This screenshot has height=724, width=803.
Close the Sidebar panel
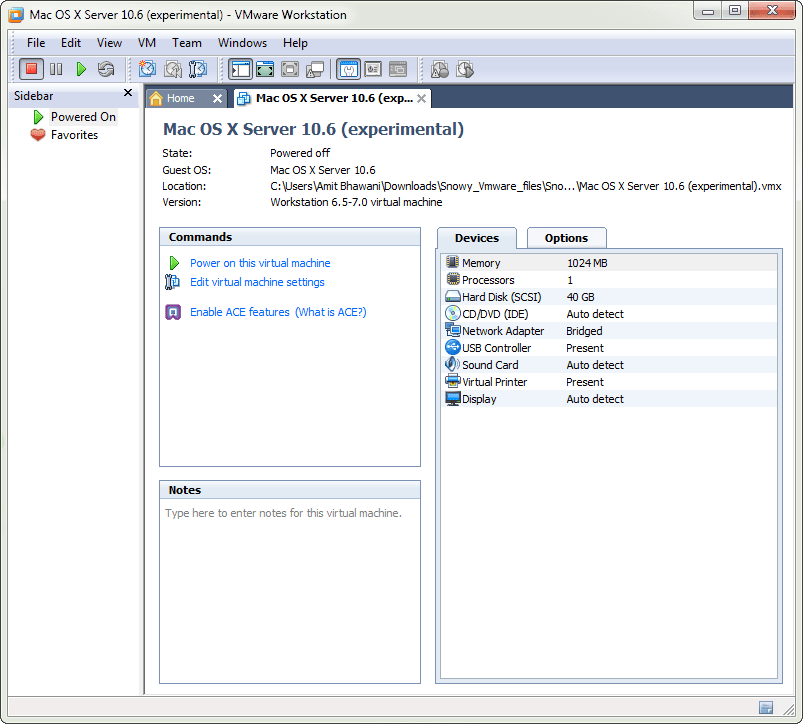pyautogui.click(x=128, y=93)
